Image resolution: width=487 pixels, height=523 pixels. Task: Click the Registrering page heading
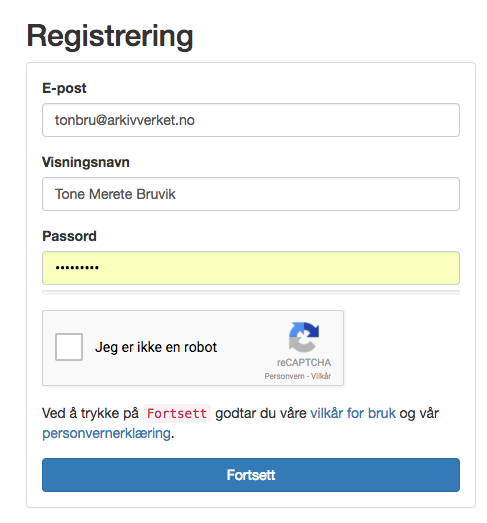[x=110, y=36]
